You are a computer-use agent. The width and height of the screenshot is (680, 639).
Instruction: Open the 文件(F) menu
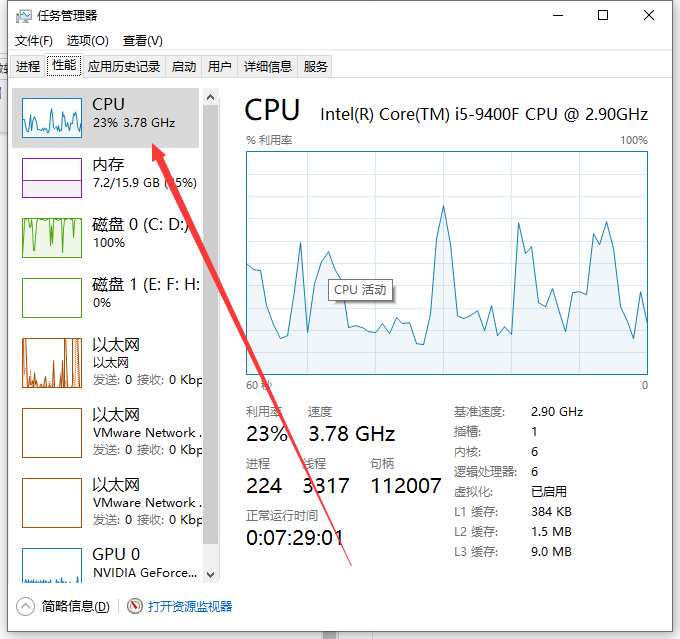click(x=33, y=41)
